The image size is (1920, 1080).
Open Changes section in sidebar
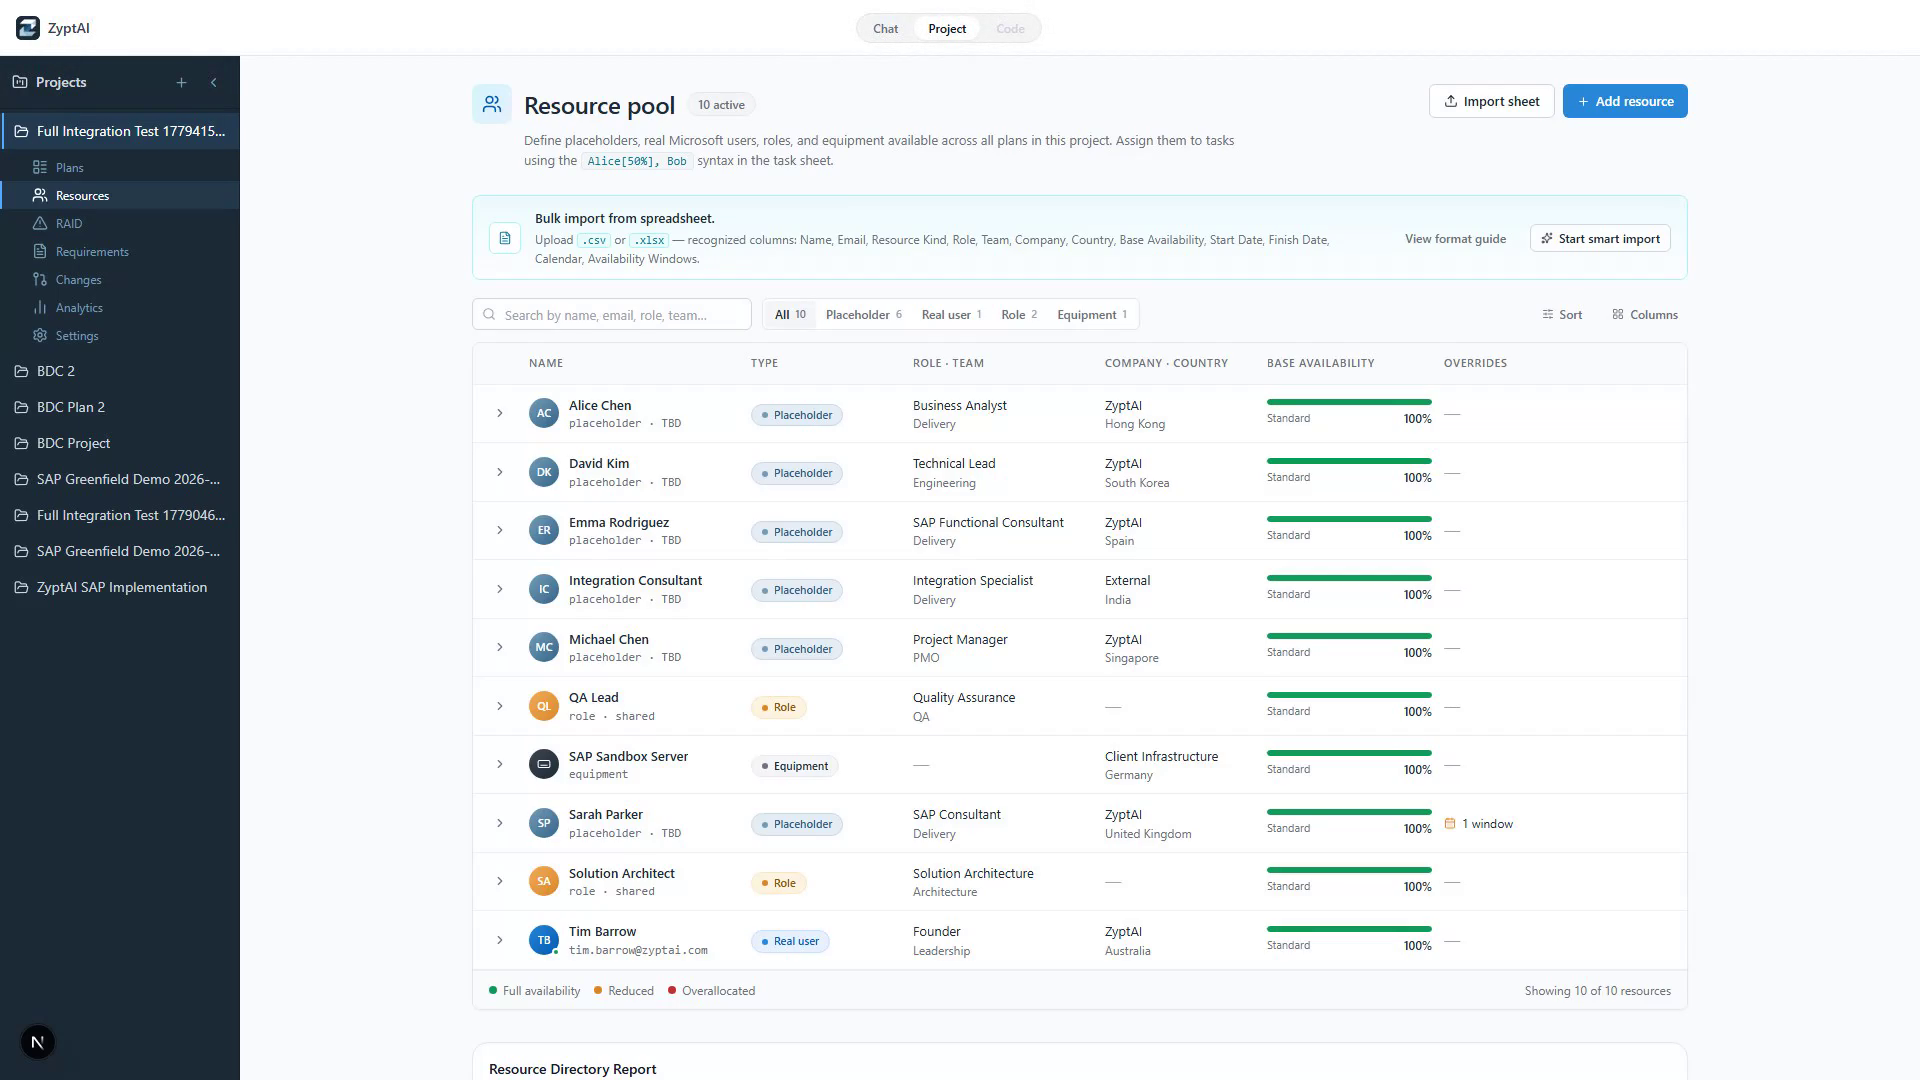(x=78, y=279)
